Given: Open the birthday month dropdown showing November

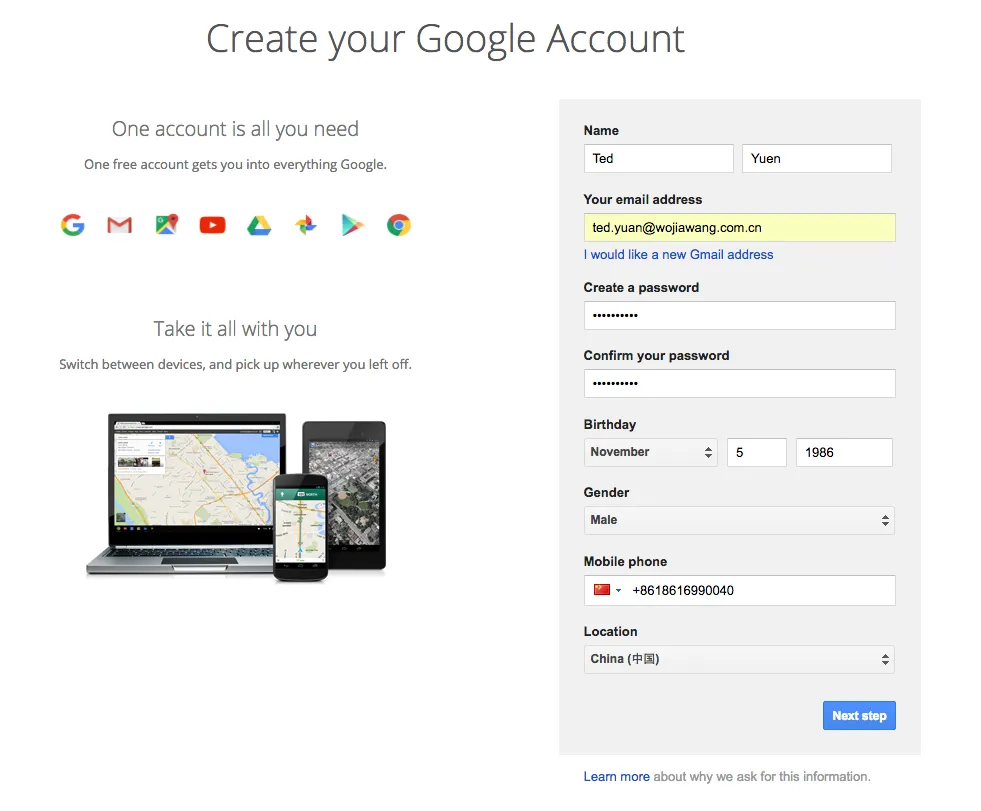Looking at the screenshot, I should pos(651,452).
